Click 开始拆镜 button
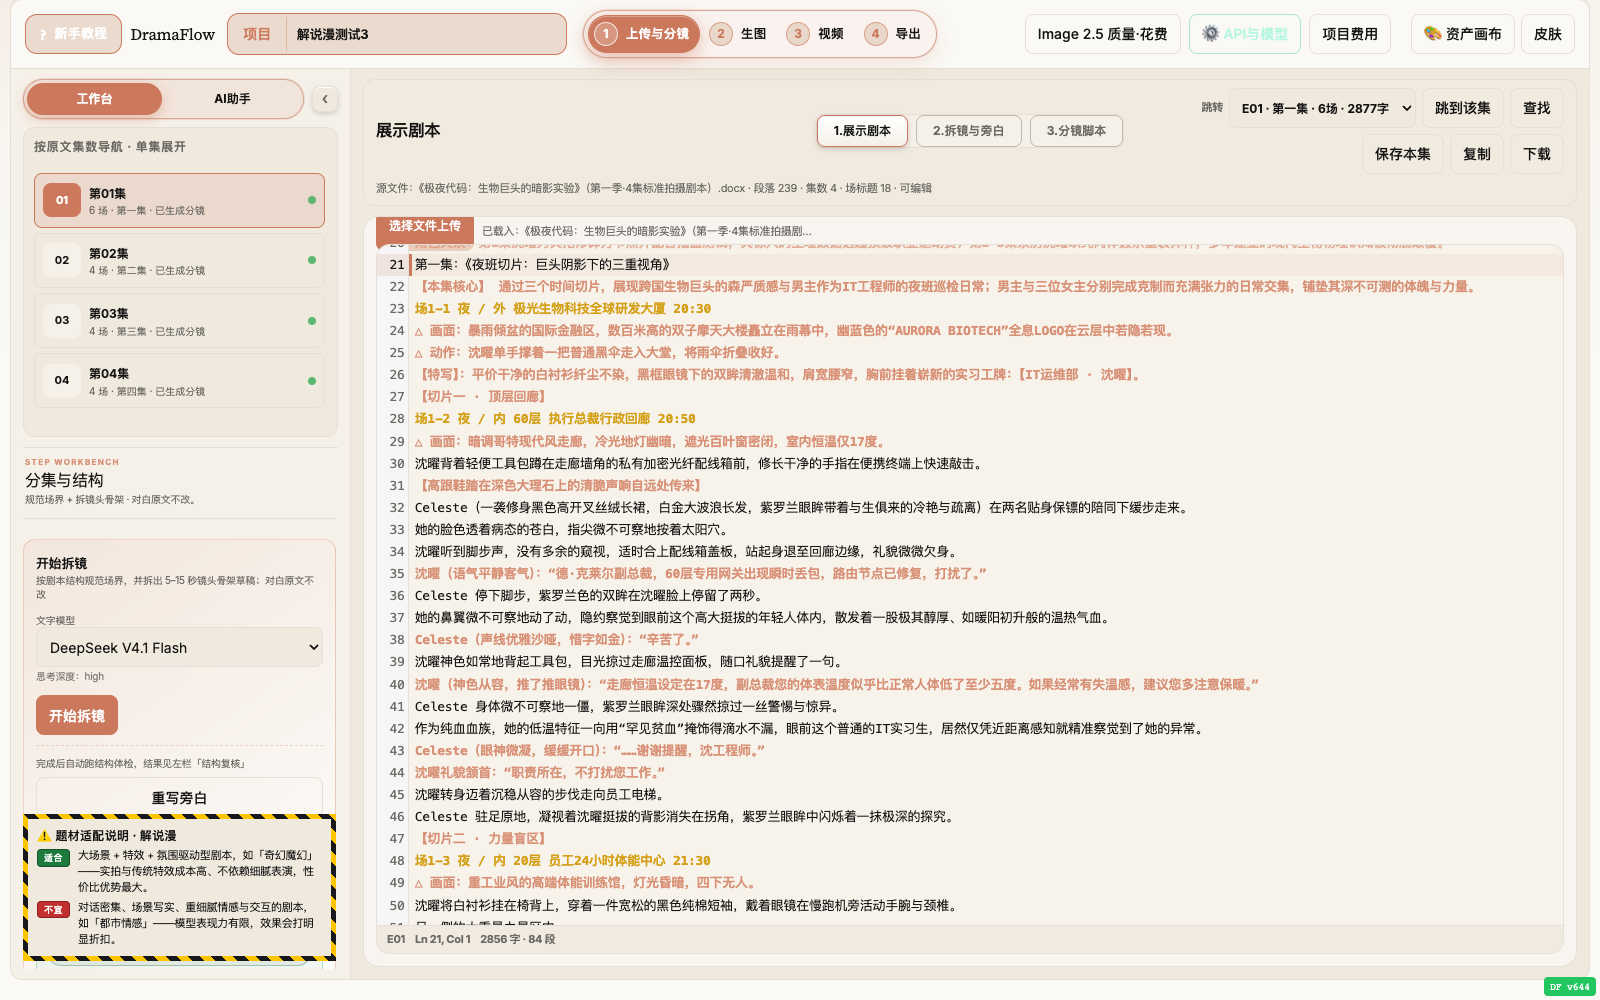The image size is (1600, 1000). (x=77, y=716)
